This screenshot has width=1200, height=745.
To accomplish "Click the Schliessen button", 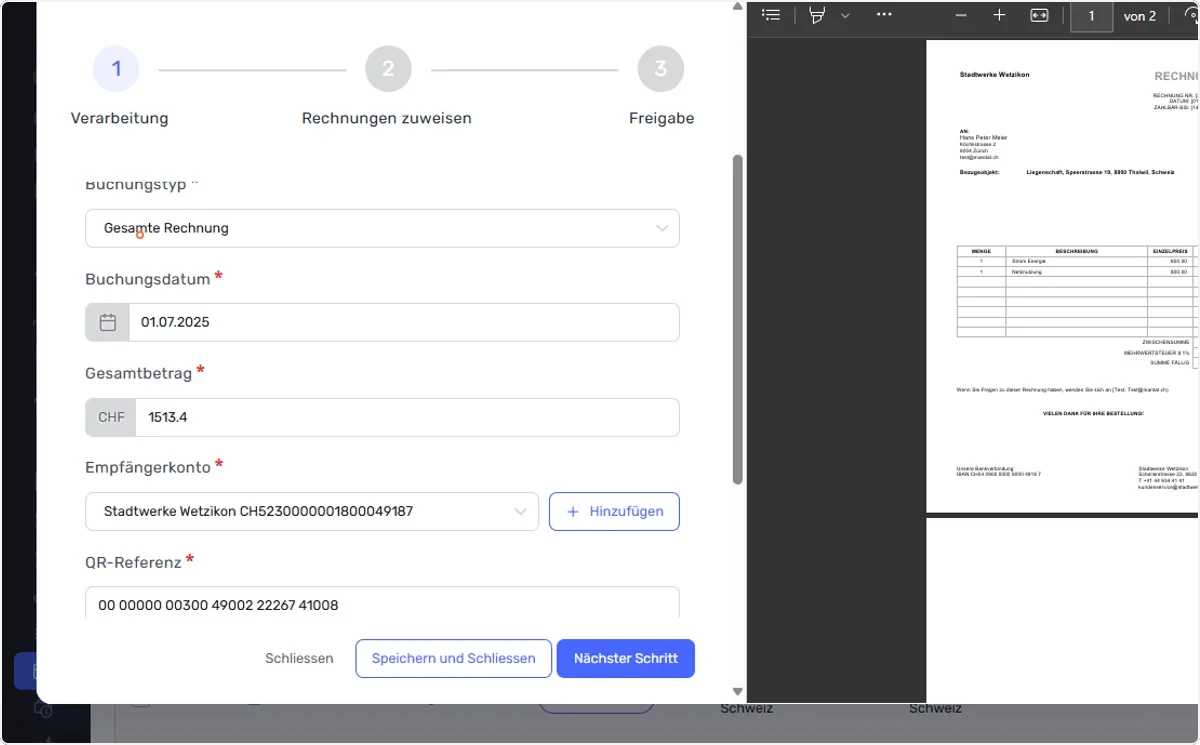I will 299,658.
